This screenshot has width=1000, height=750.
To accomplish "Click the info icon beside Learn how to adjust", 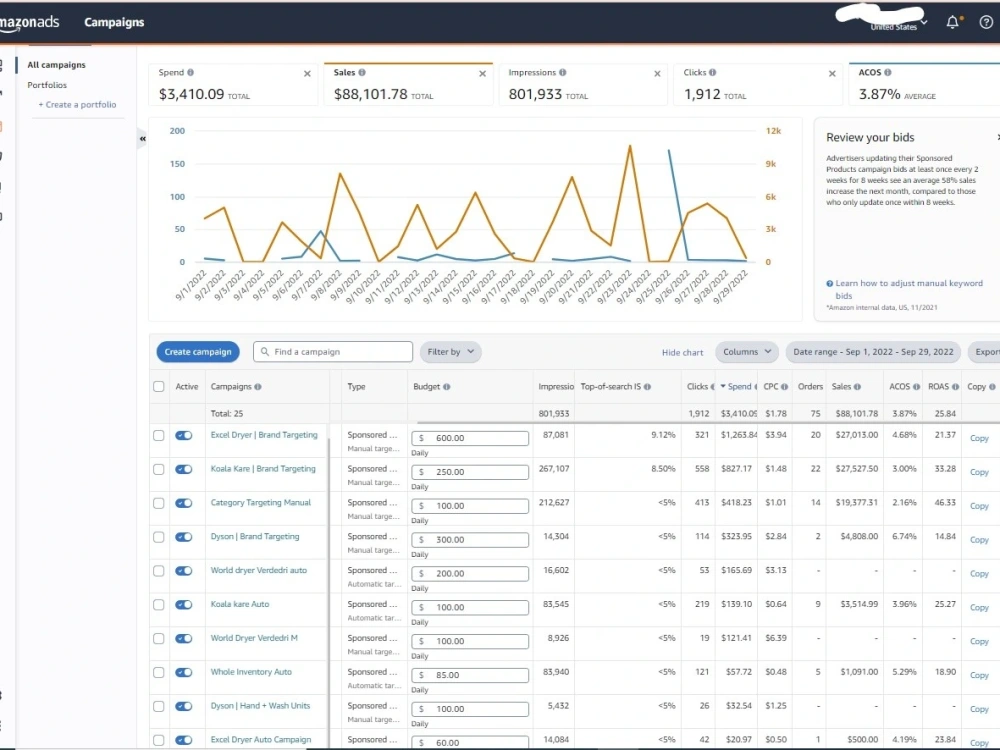I will tap(830, 284).
